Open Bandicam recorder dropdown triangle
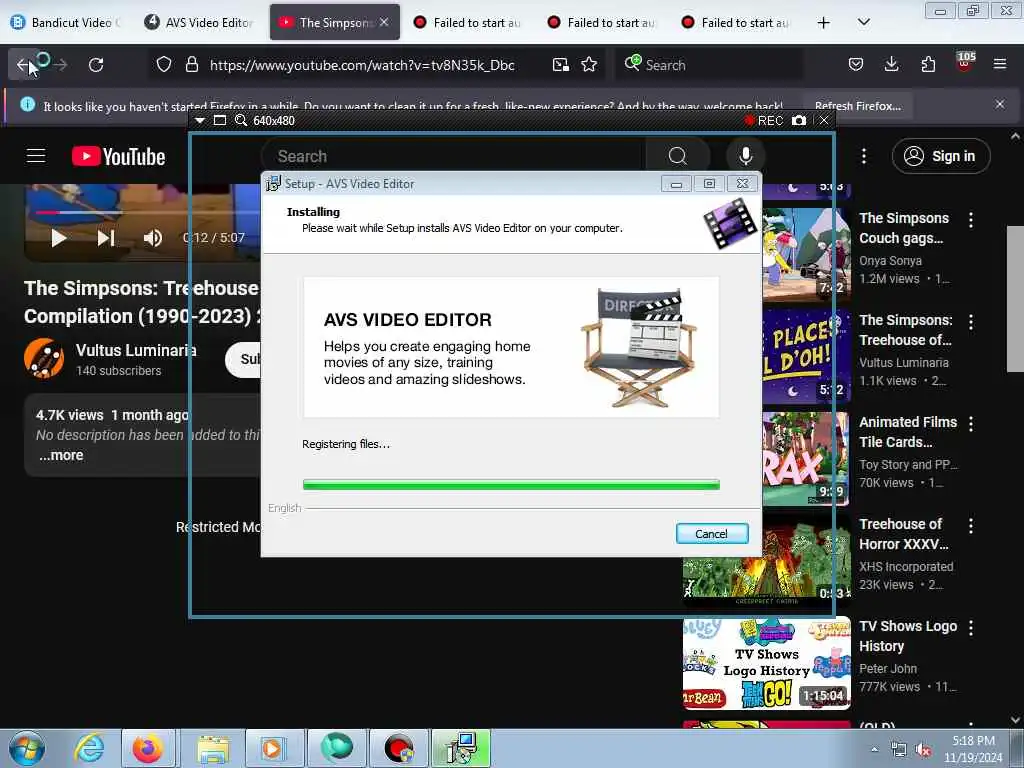 point(200,121)
